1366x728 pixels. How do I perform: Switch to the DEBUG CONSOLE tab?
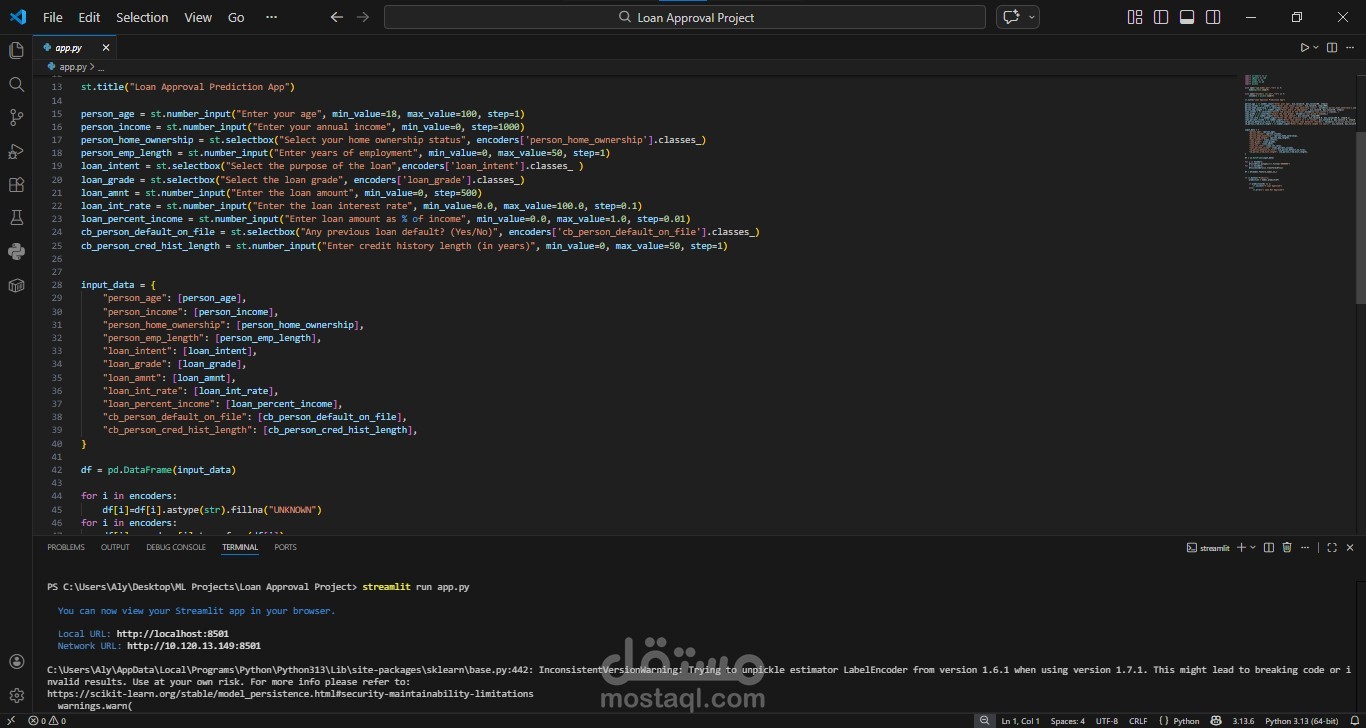coord(176,547)
